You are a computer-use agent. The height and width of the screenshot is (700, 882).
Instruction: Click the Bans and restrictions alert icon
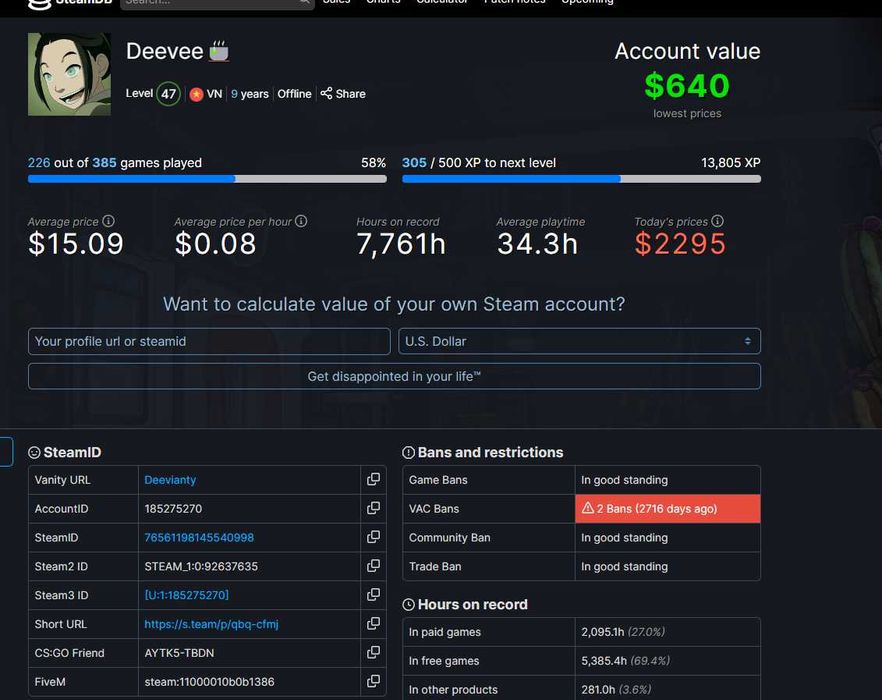pos(408,452)
